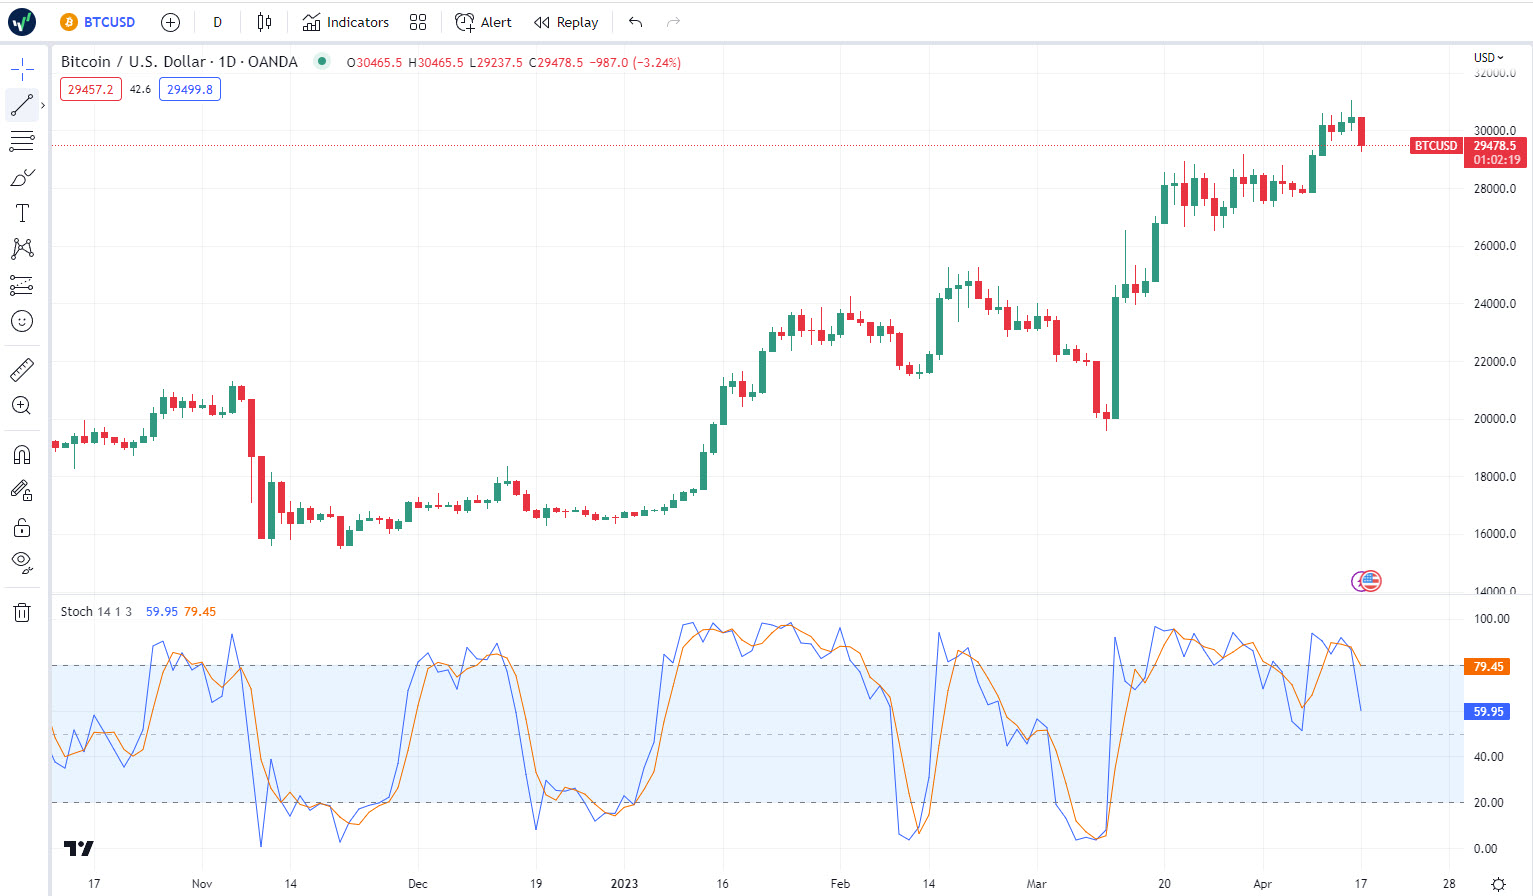Open the USD currency dropdown
Viewport: 1533px width, 896px height.
tap(1489, 57)
